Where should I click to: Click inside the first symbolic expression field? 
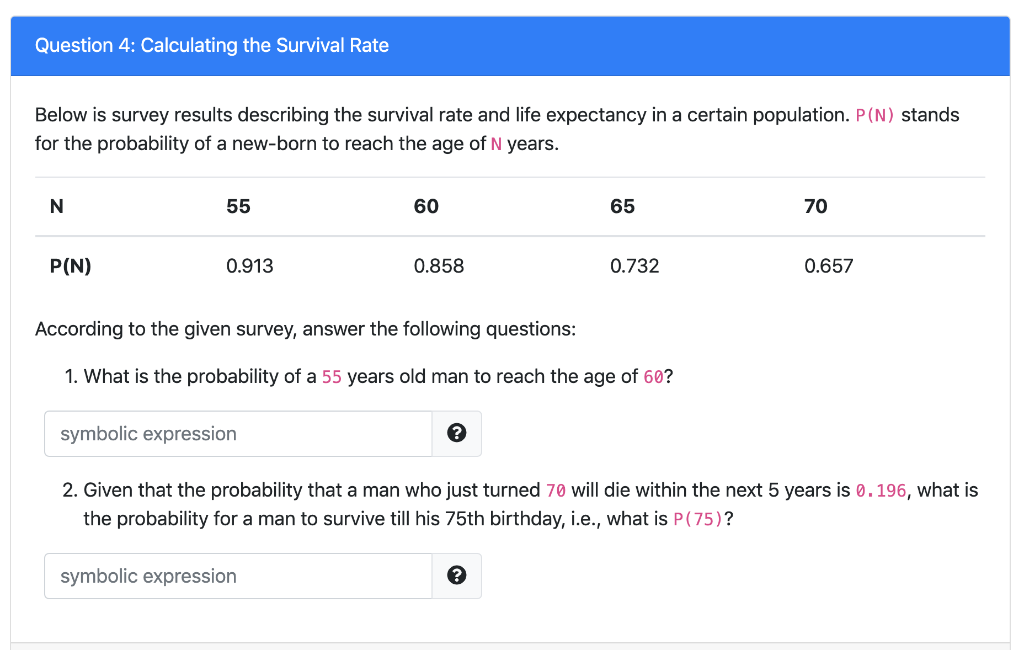[237, 433]
